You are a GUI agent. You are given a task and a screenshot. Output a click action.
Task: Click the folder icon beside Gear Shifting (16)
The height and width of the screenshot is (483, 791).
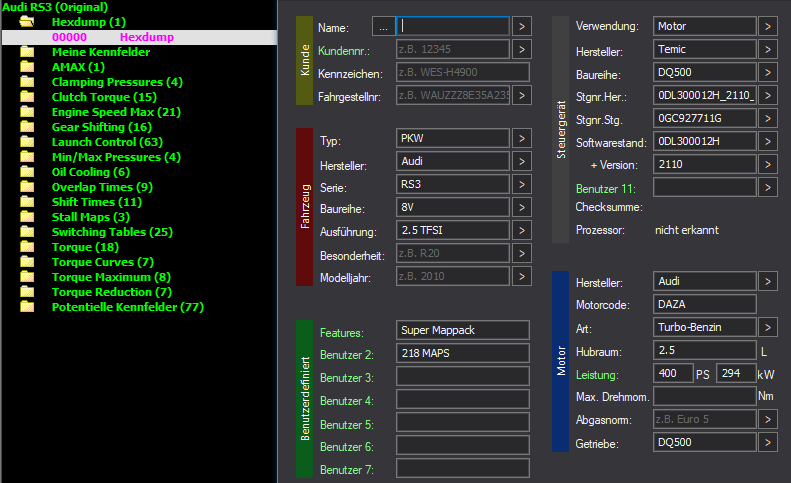click(x=27, y=127)
